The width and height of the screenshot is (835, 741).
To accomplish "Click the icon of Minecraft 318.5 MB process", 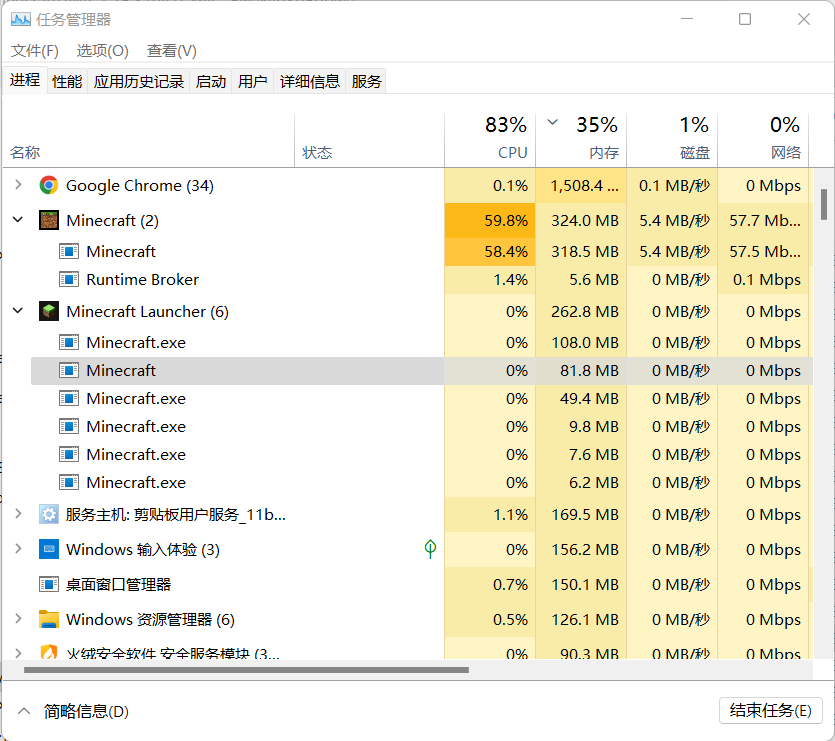I will tap(69, 251).
